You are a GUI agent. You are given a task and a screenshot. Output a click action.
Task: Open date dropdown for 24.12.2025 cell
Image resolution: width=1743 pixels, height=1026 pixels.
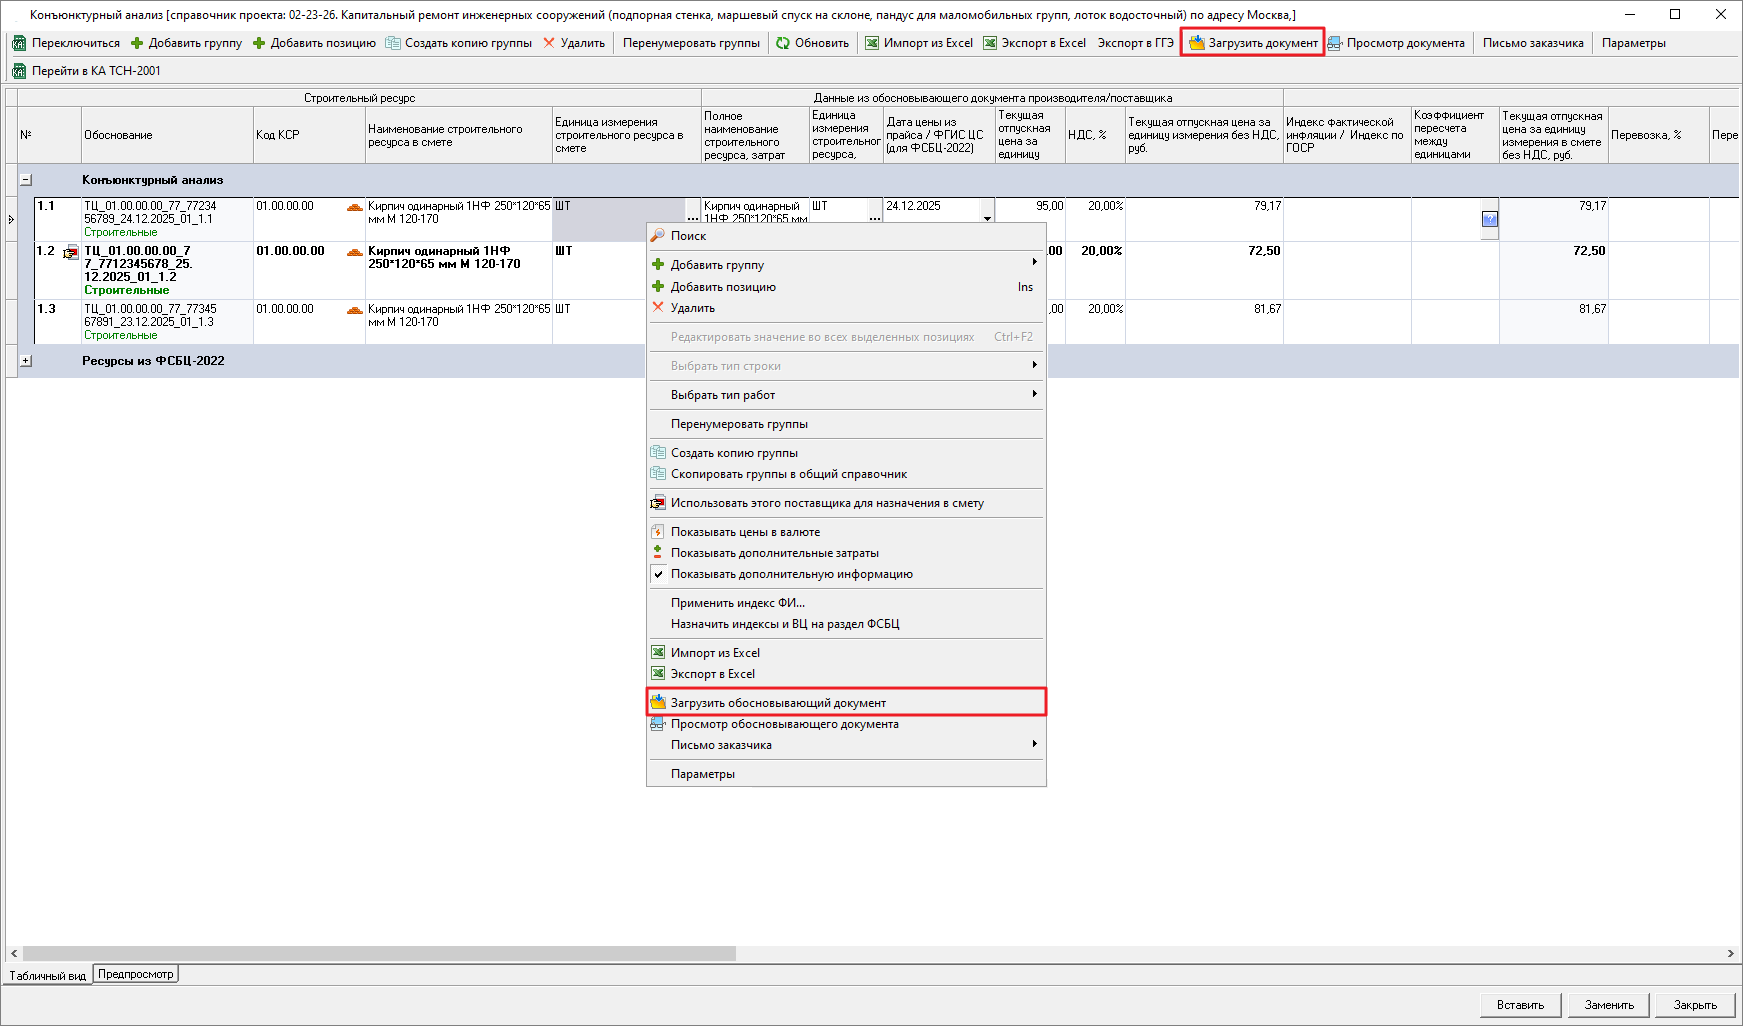[x=987, y=218]
